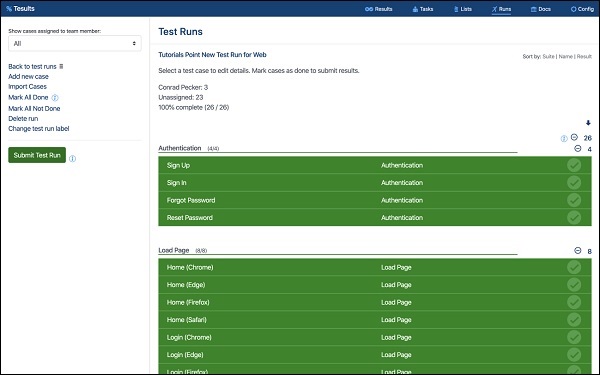The height and width of the screenshot is (375, 600).
Task: Collapse the Authentication suite group
Action: point(578,148)
